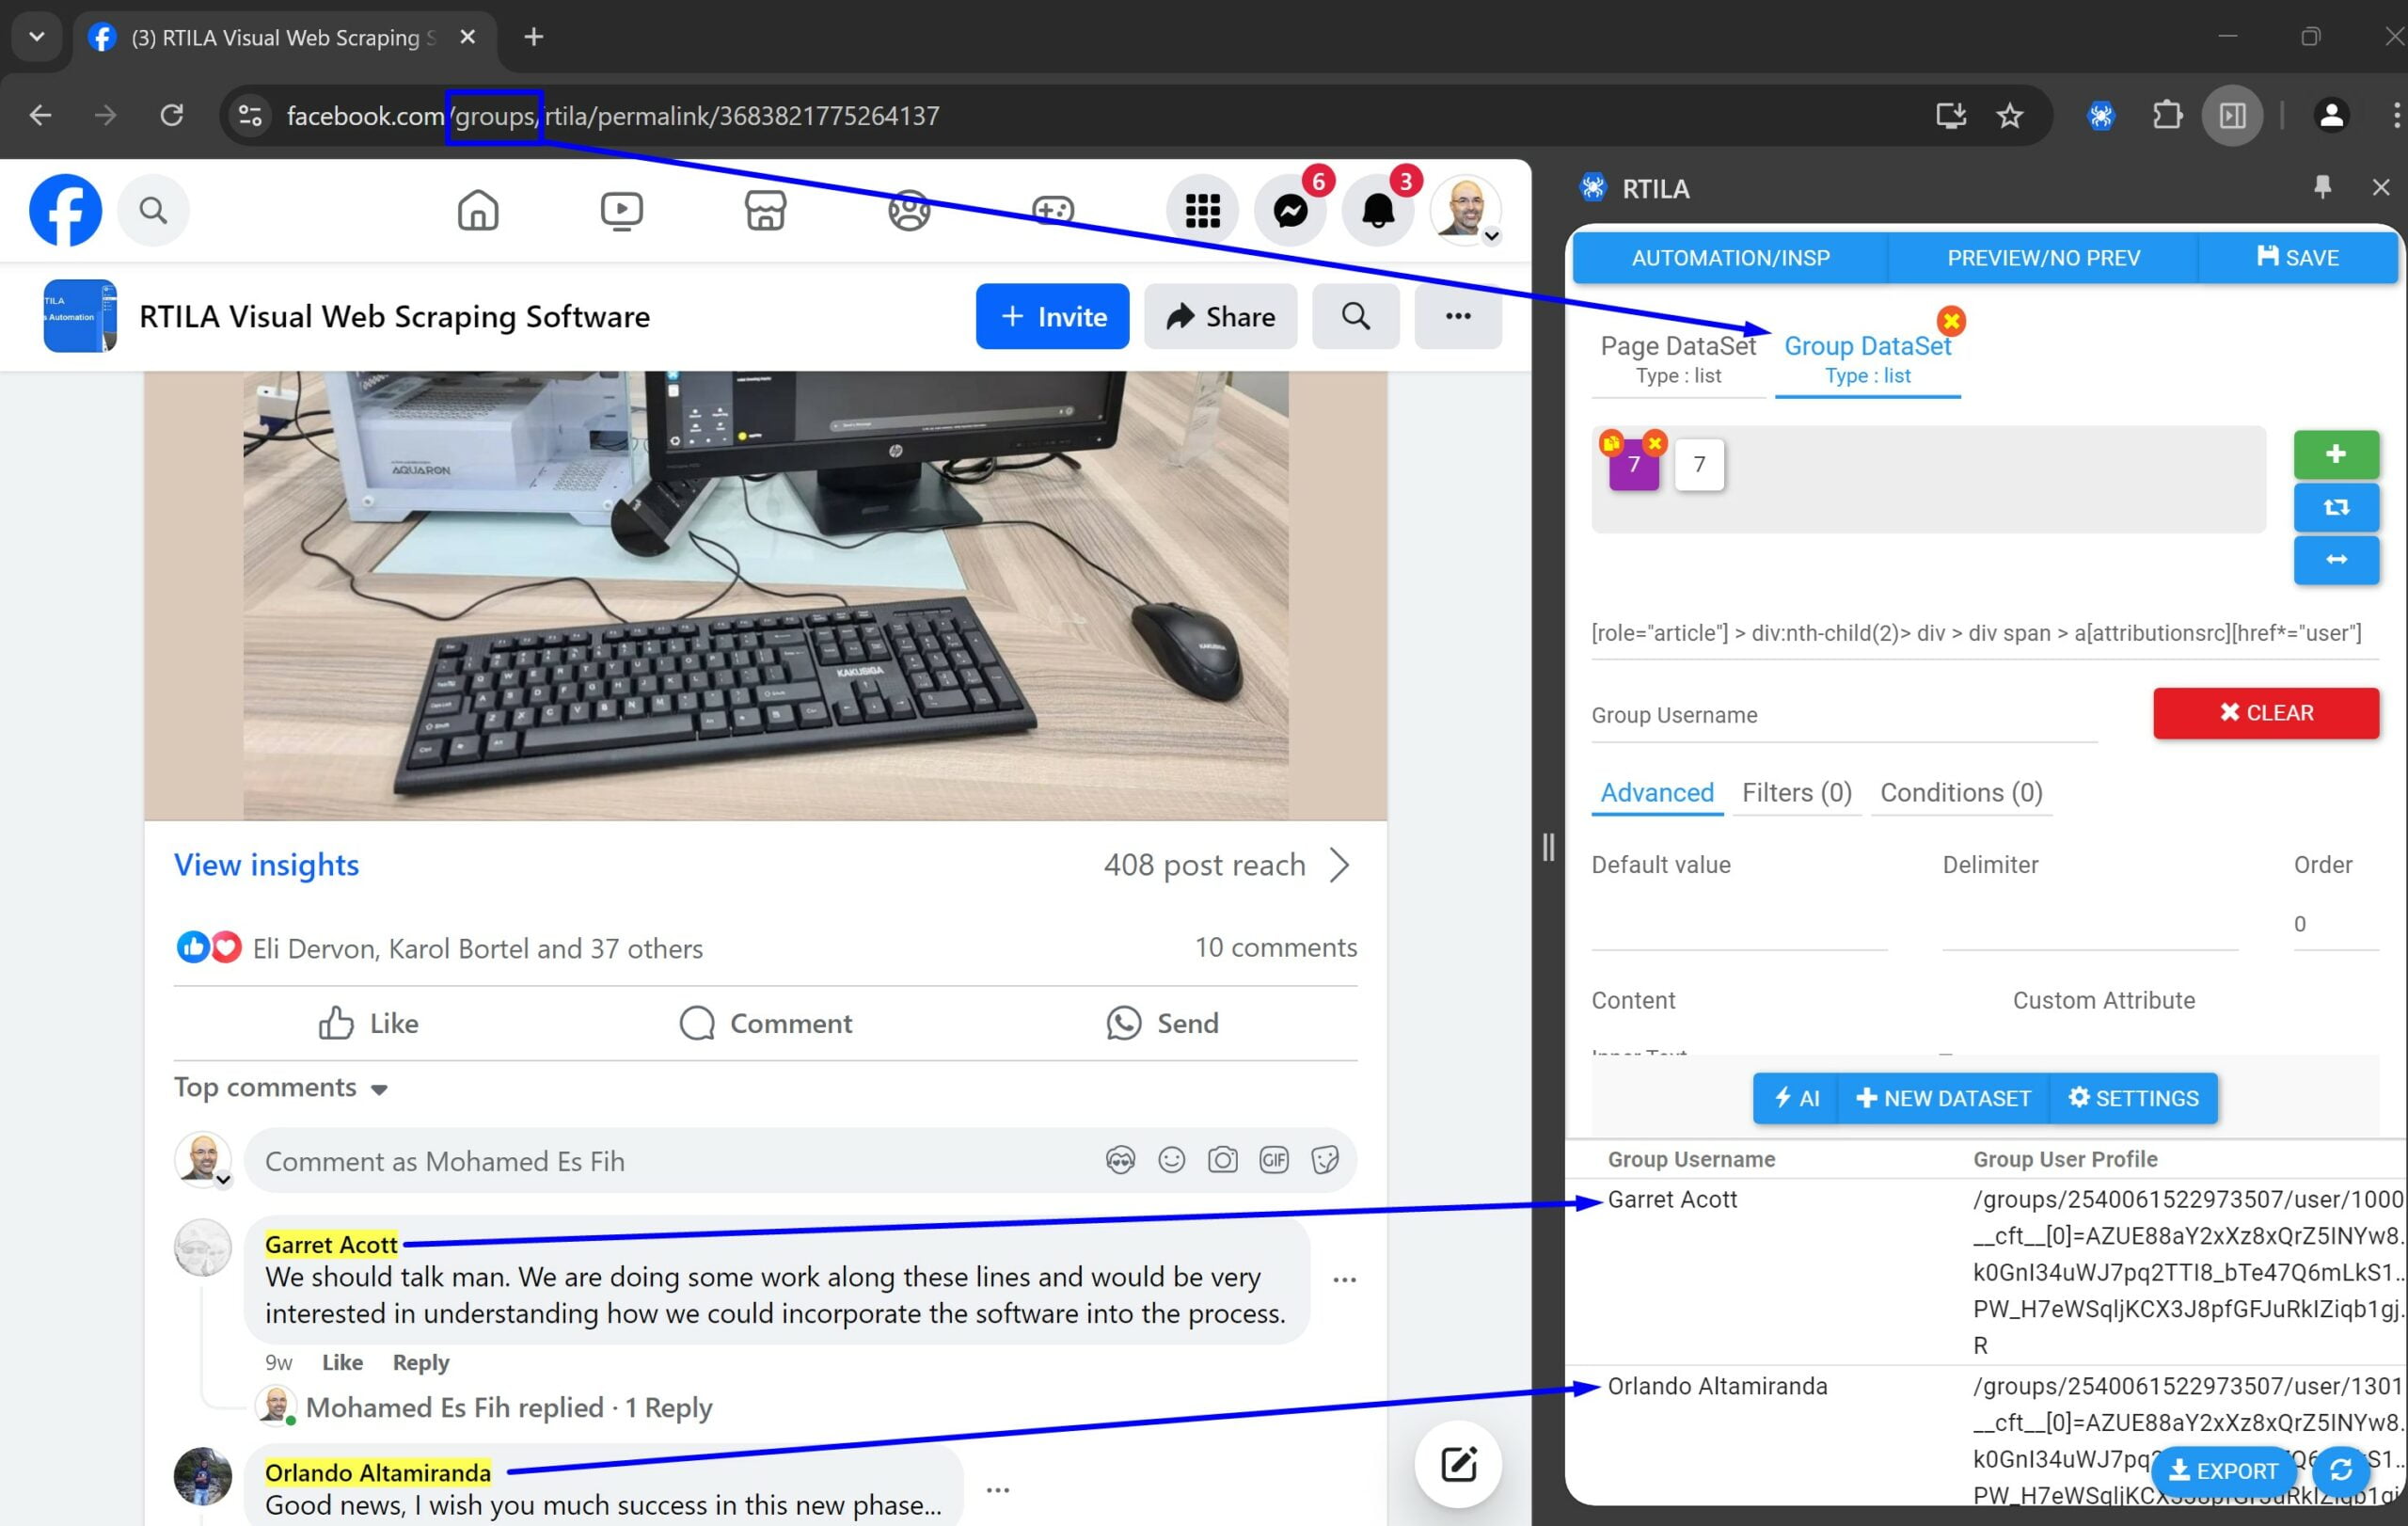Click the Order value field
The height and width of the screenshot is (1526, 2408).
[x=2336, y=924]
